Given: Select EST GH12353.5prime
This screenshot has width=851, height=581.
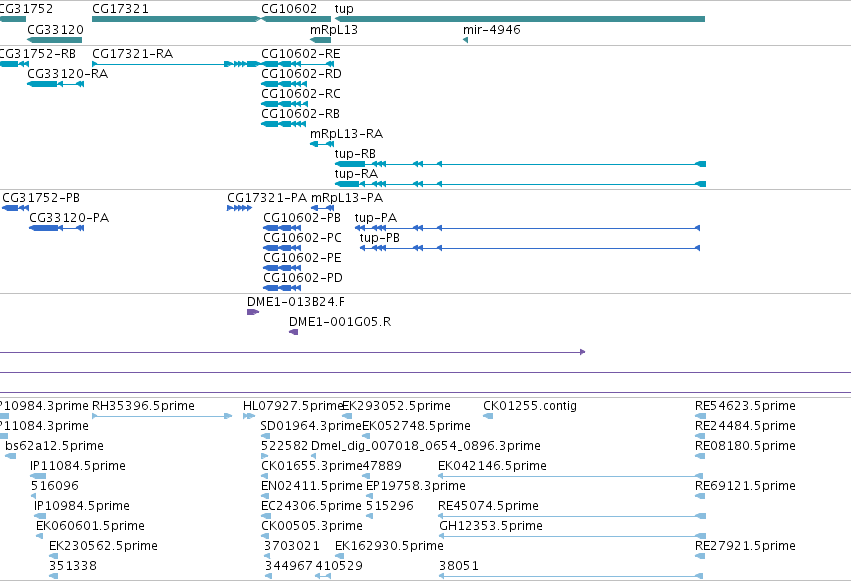Looking at the screenshot, I should pyautogui.click(x=572, y=537).
